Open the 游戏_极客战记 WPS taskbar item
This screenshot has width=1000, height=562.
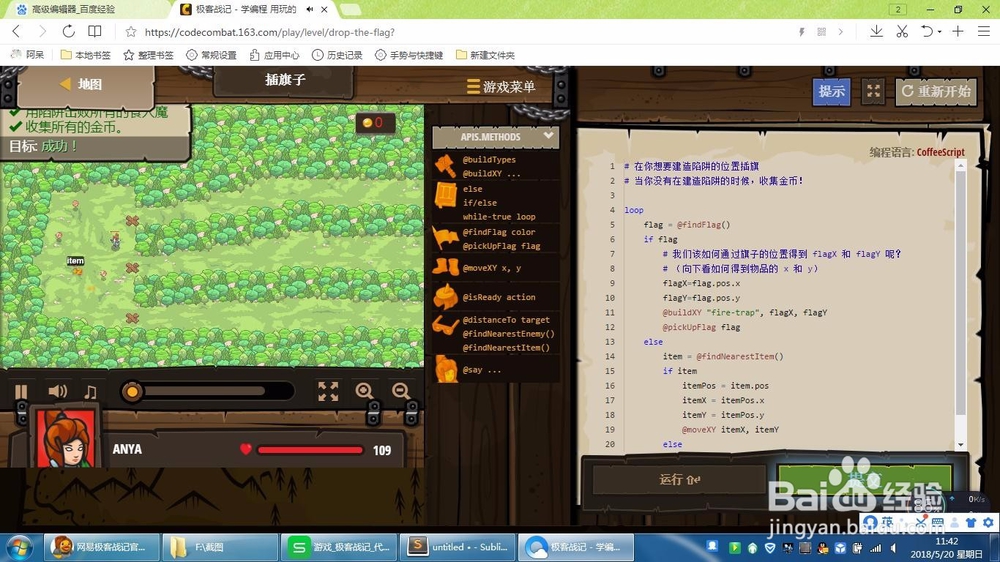click(x=338, y=547)
